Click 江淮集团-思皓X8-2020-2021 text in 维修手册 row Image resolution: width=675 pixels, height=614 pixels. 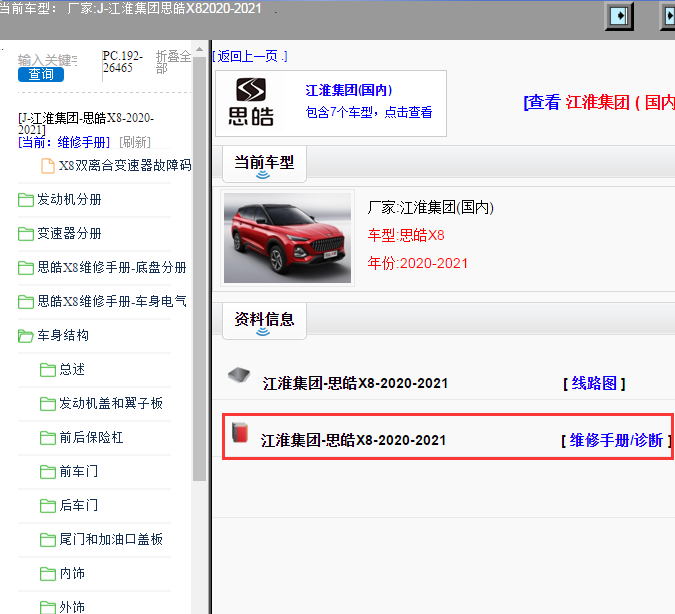353,440
